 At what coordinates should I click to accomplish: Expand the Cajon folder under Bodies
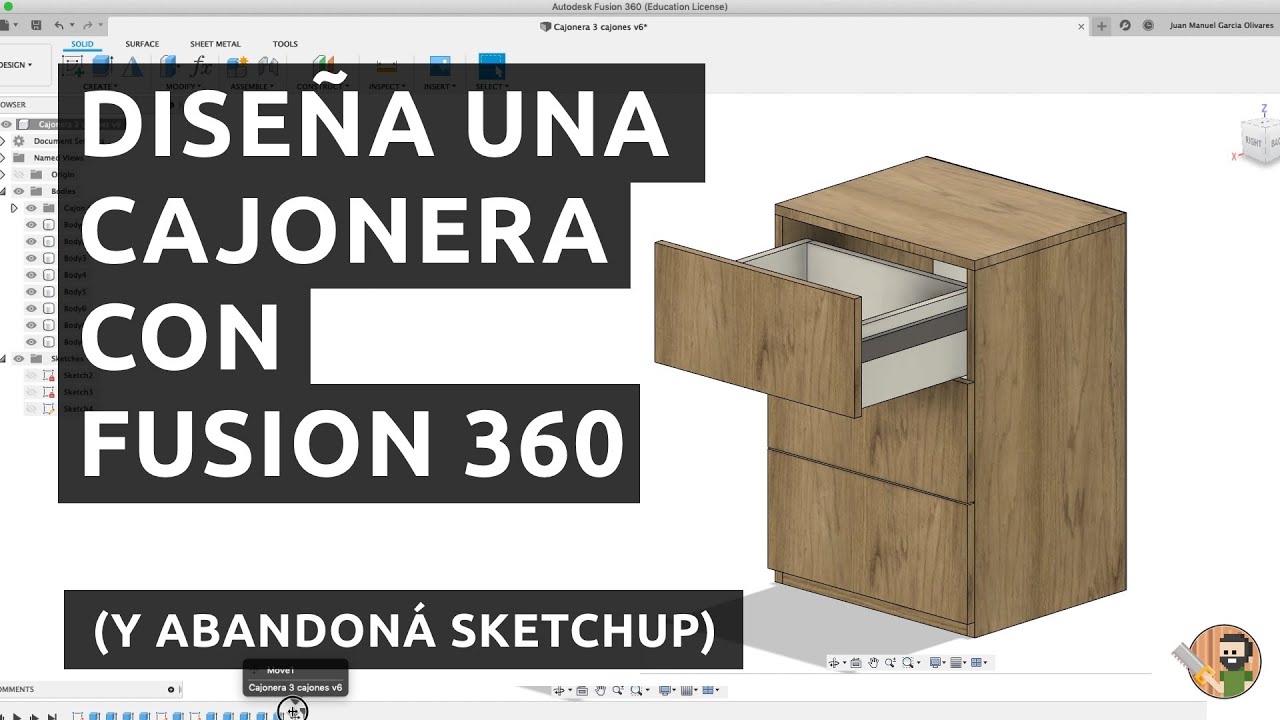(x=14, y=208)
